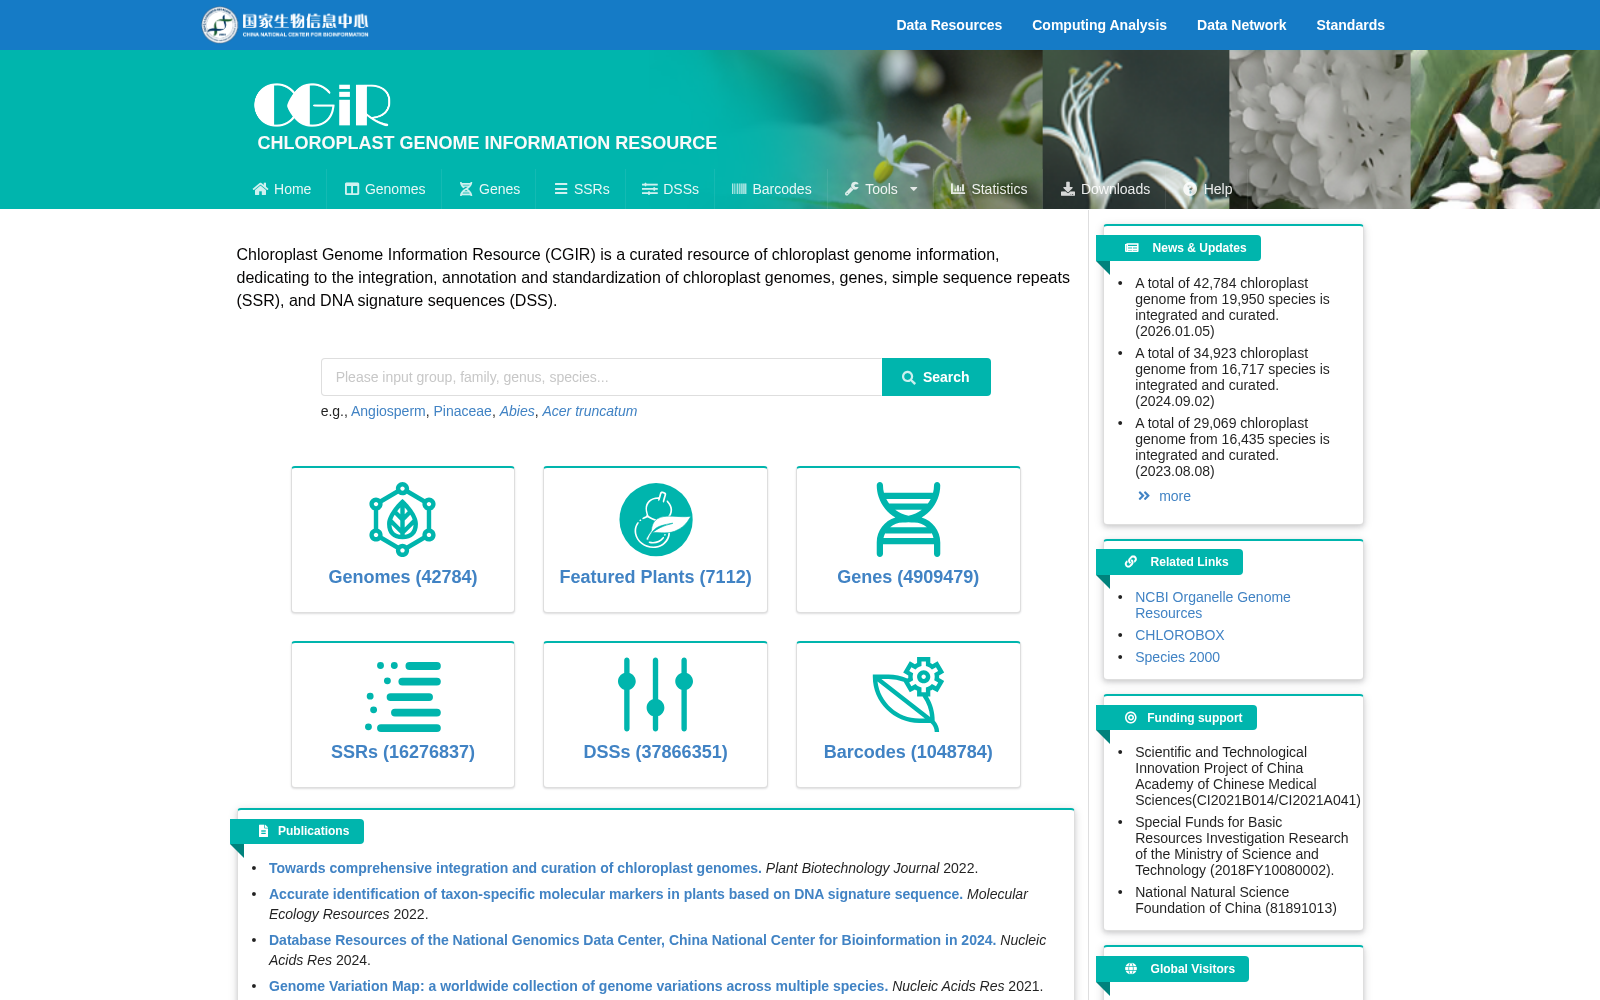The width and height of the screenshot is (1600, 1000).
Task: Click the CNCB logo in top bar
Action: [286, 24]
